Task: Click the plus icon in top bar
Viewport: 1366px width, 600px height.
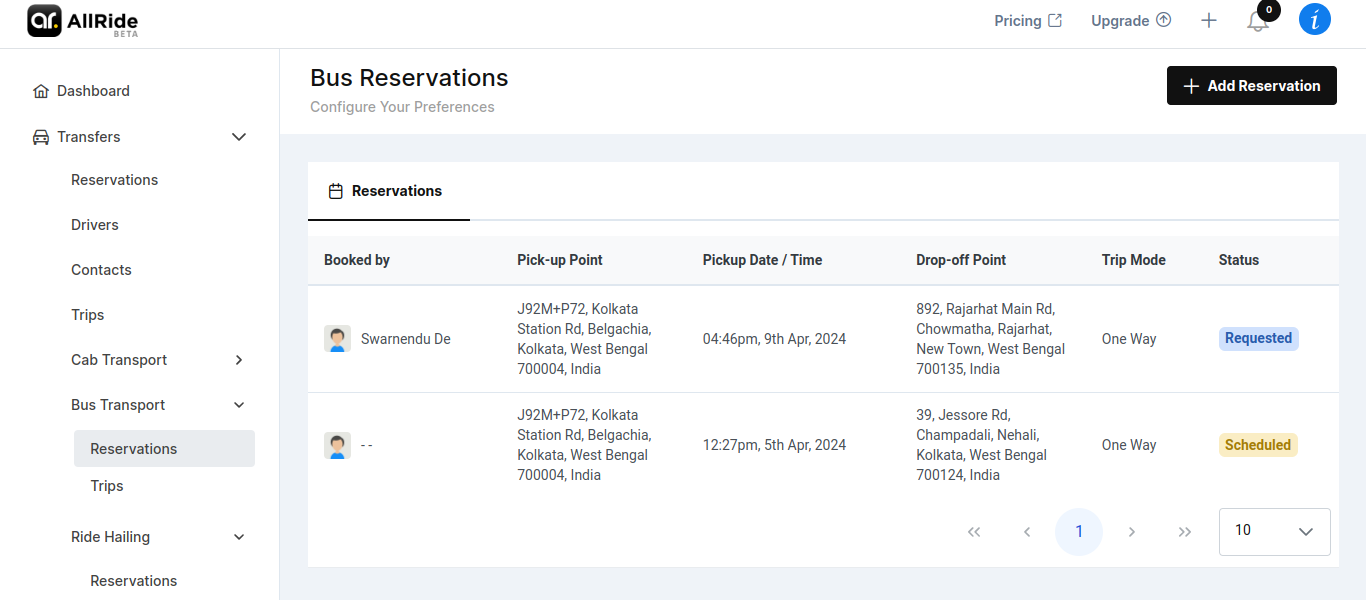Action: tap(1209, 21)
